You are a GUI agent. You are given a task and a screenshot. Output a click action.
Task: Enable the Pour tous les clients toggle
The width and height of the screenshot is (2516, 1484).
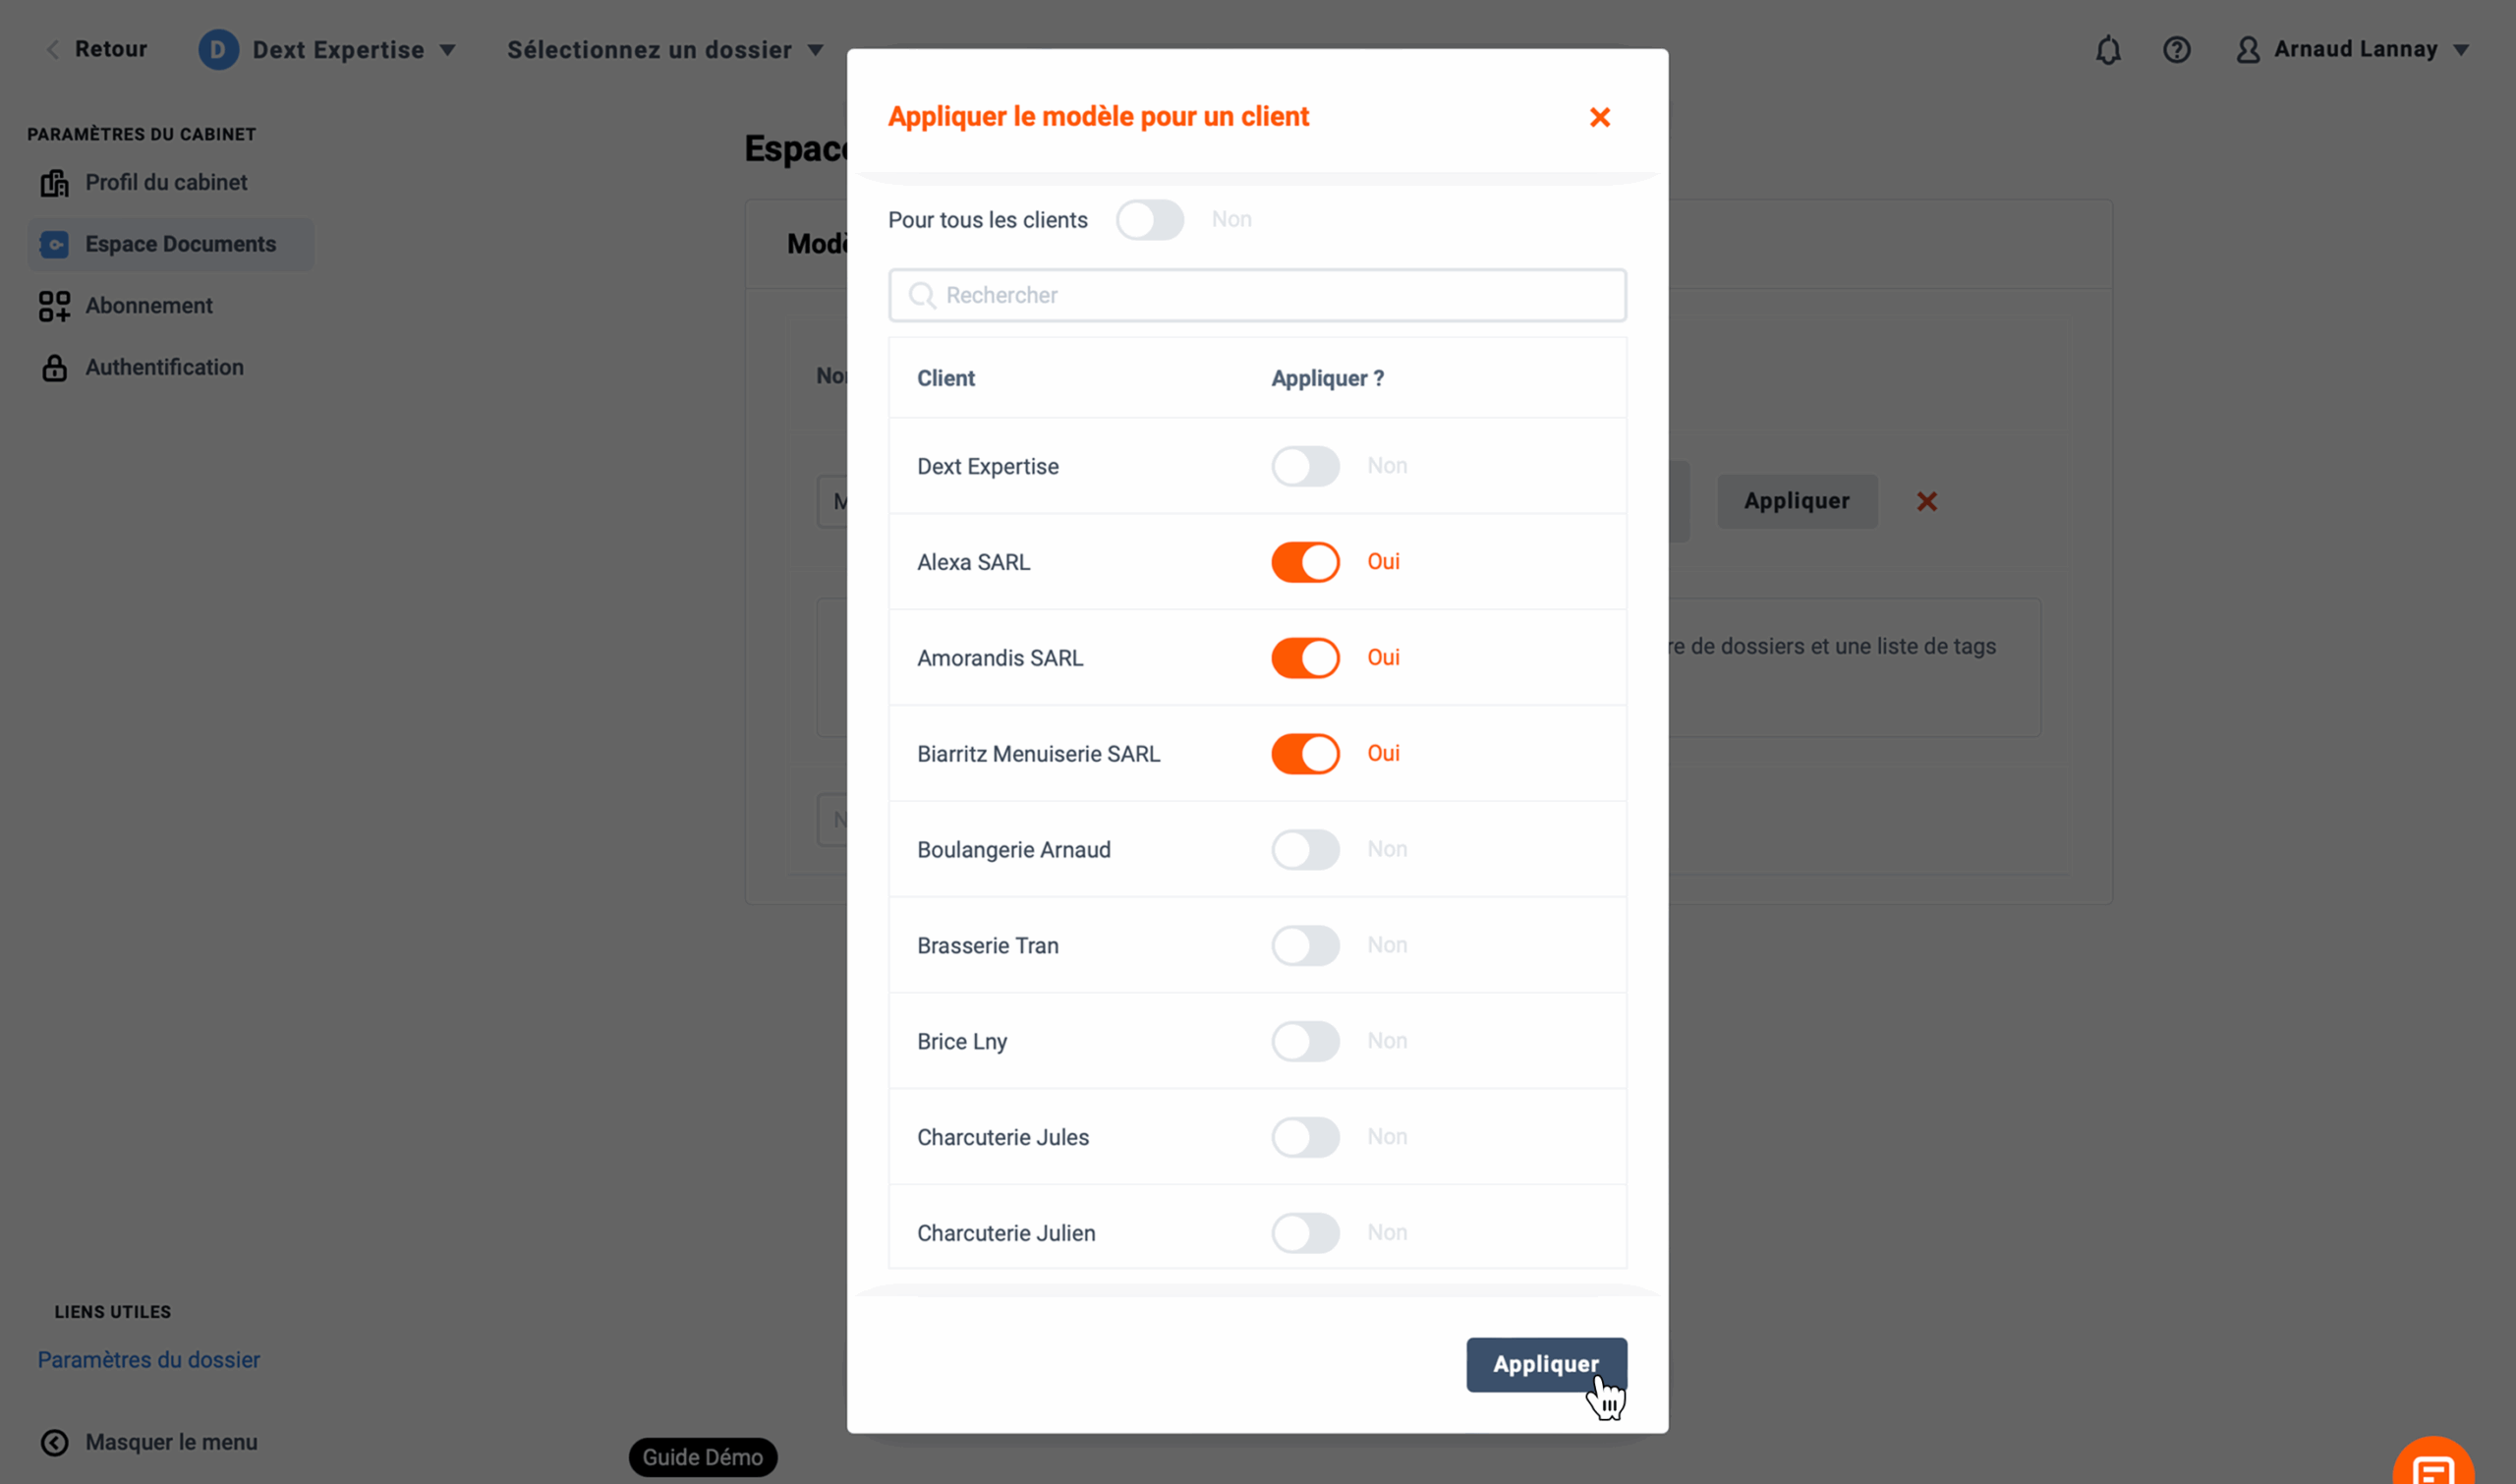(1150, 220)
